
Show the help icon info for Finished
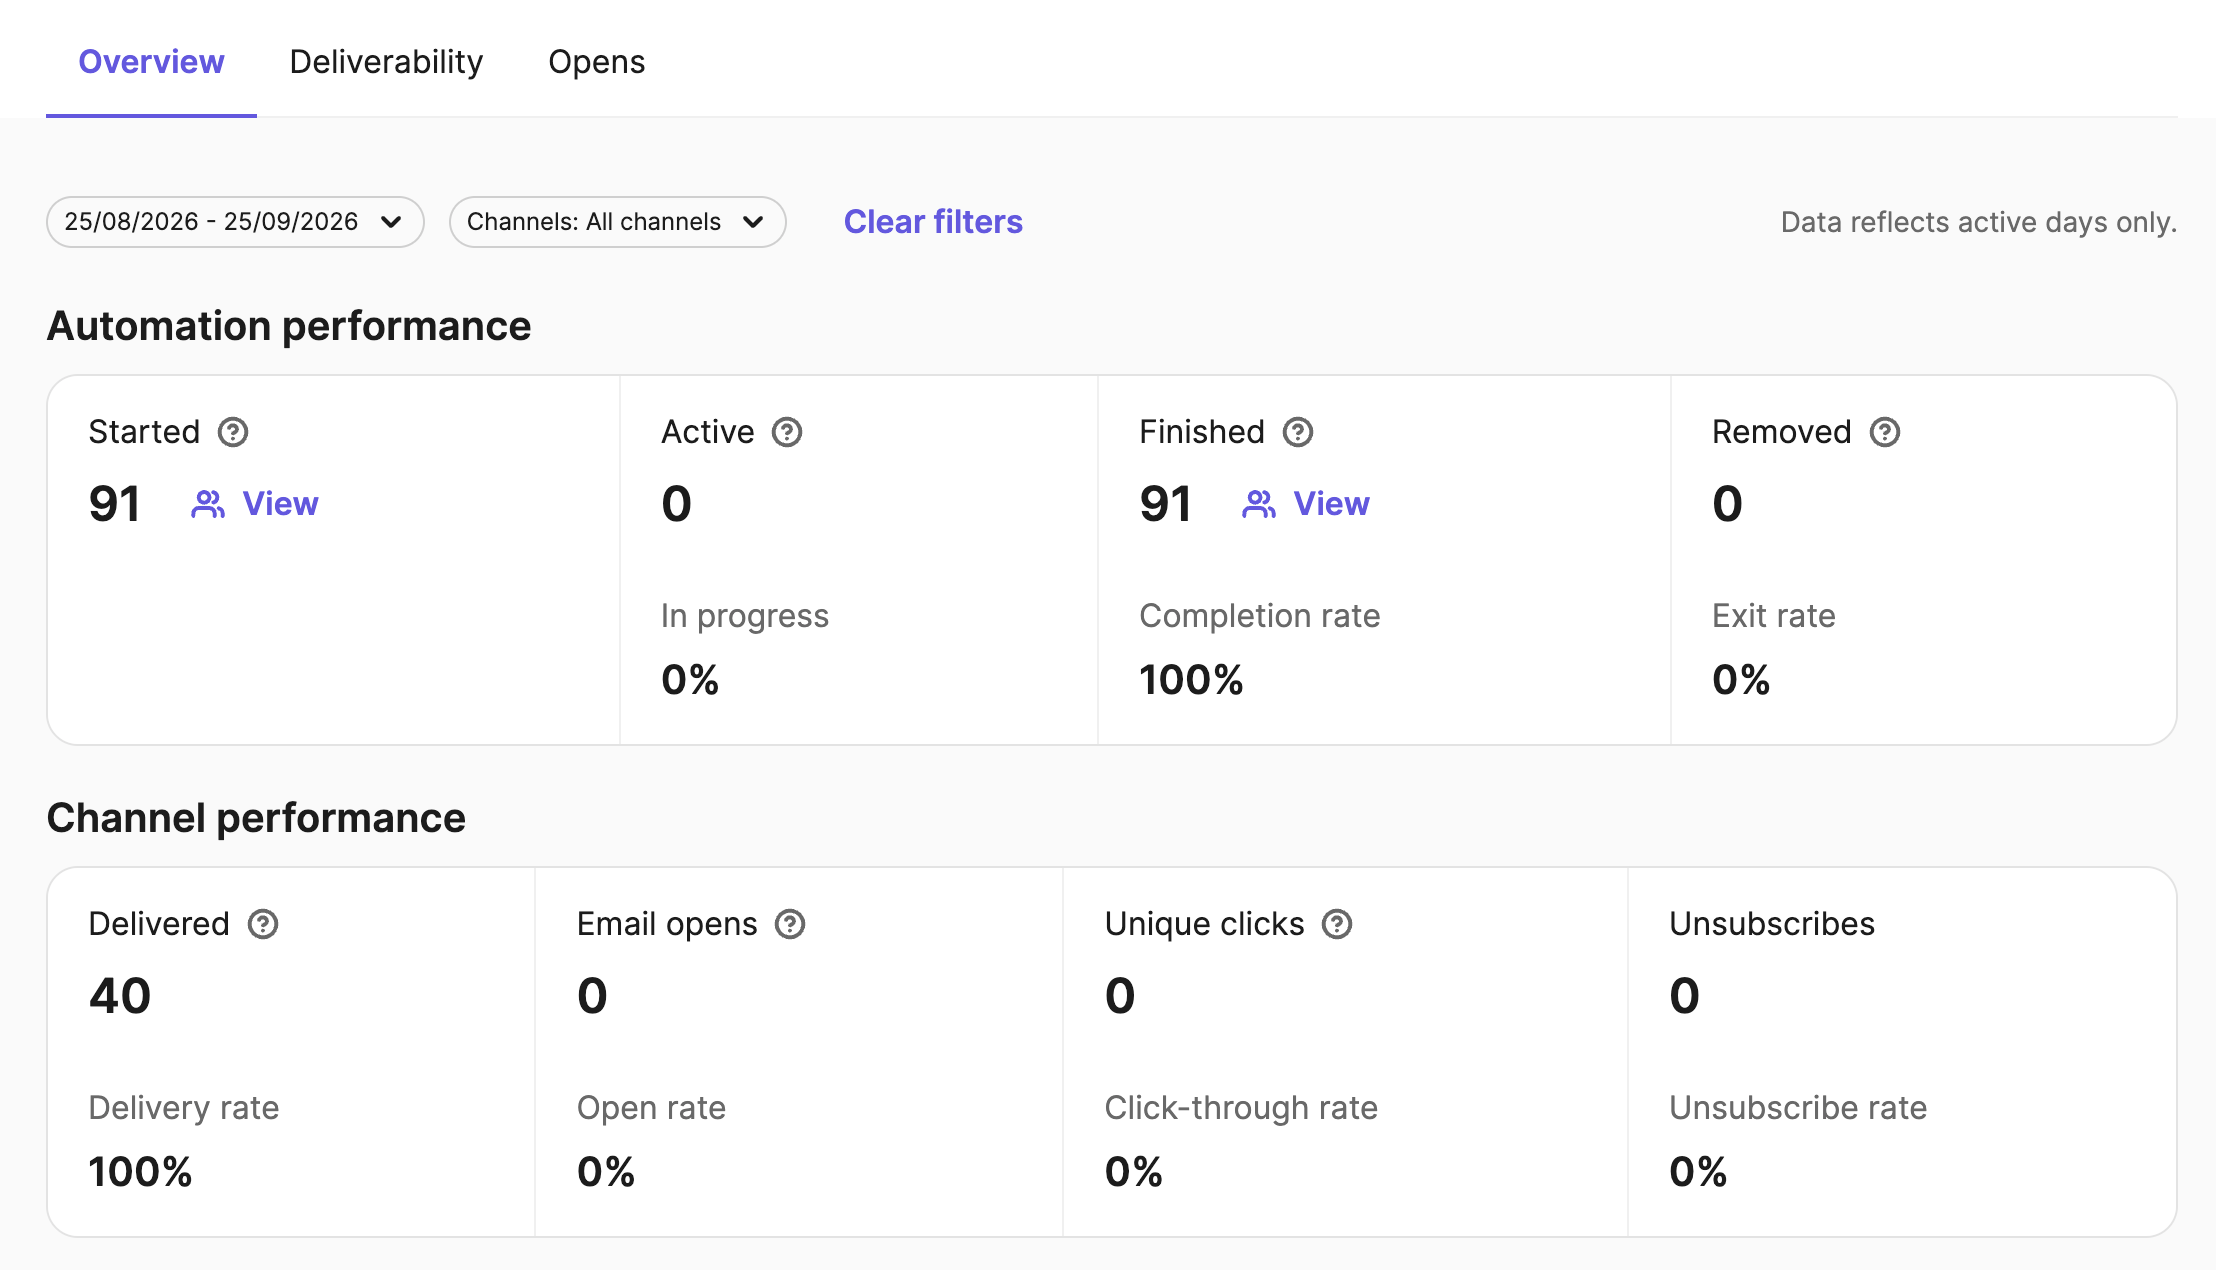[1298, 432]
